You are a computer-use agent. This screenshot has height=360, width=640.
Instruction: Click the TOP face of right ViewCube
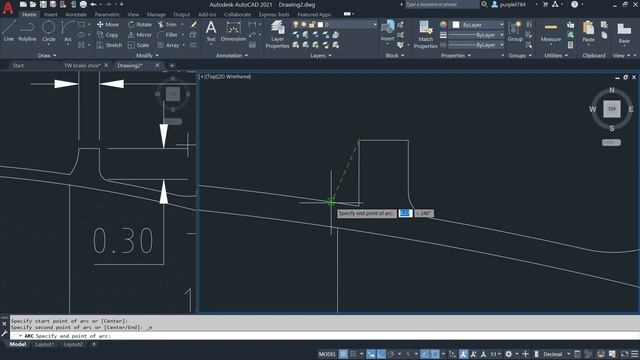(611, 109)
